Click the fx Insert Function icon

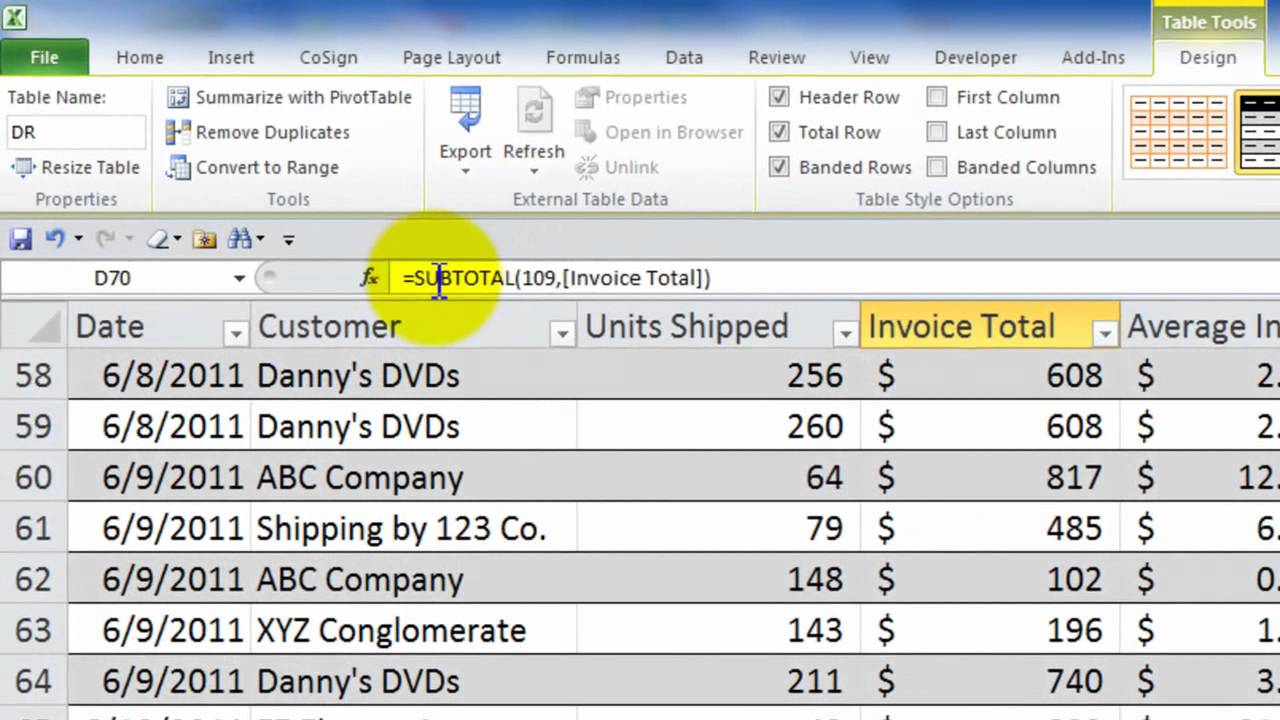(x=370, y=278)
